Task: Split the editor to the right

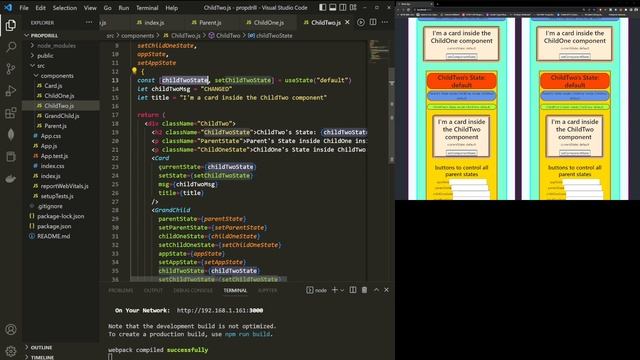Action: [373, 22]
